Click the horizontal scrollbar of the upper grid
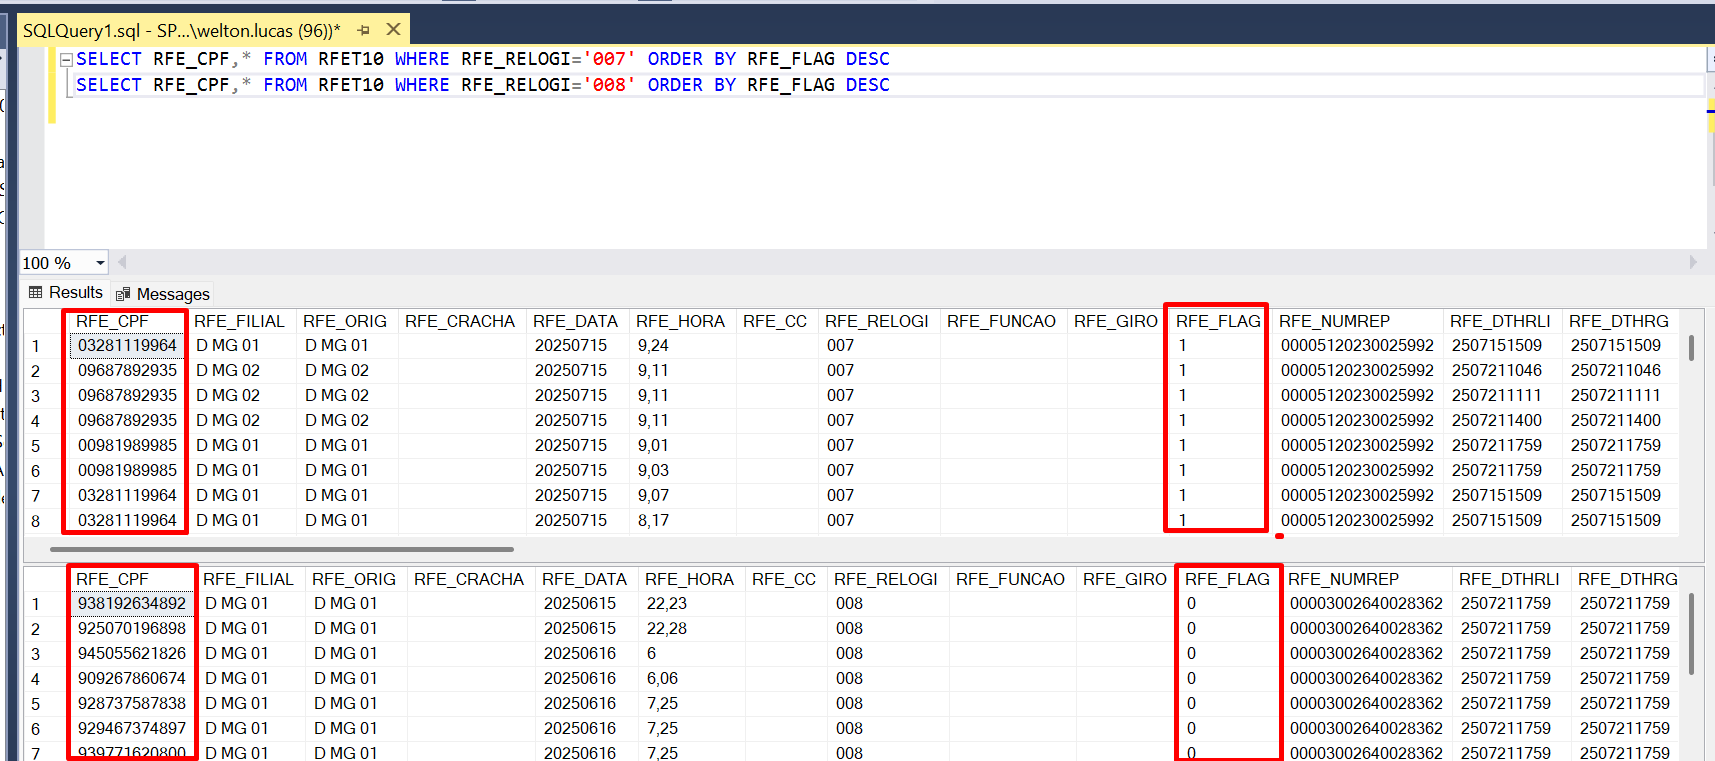 point(282,549)
